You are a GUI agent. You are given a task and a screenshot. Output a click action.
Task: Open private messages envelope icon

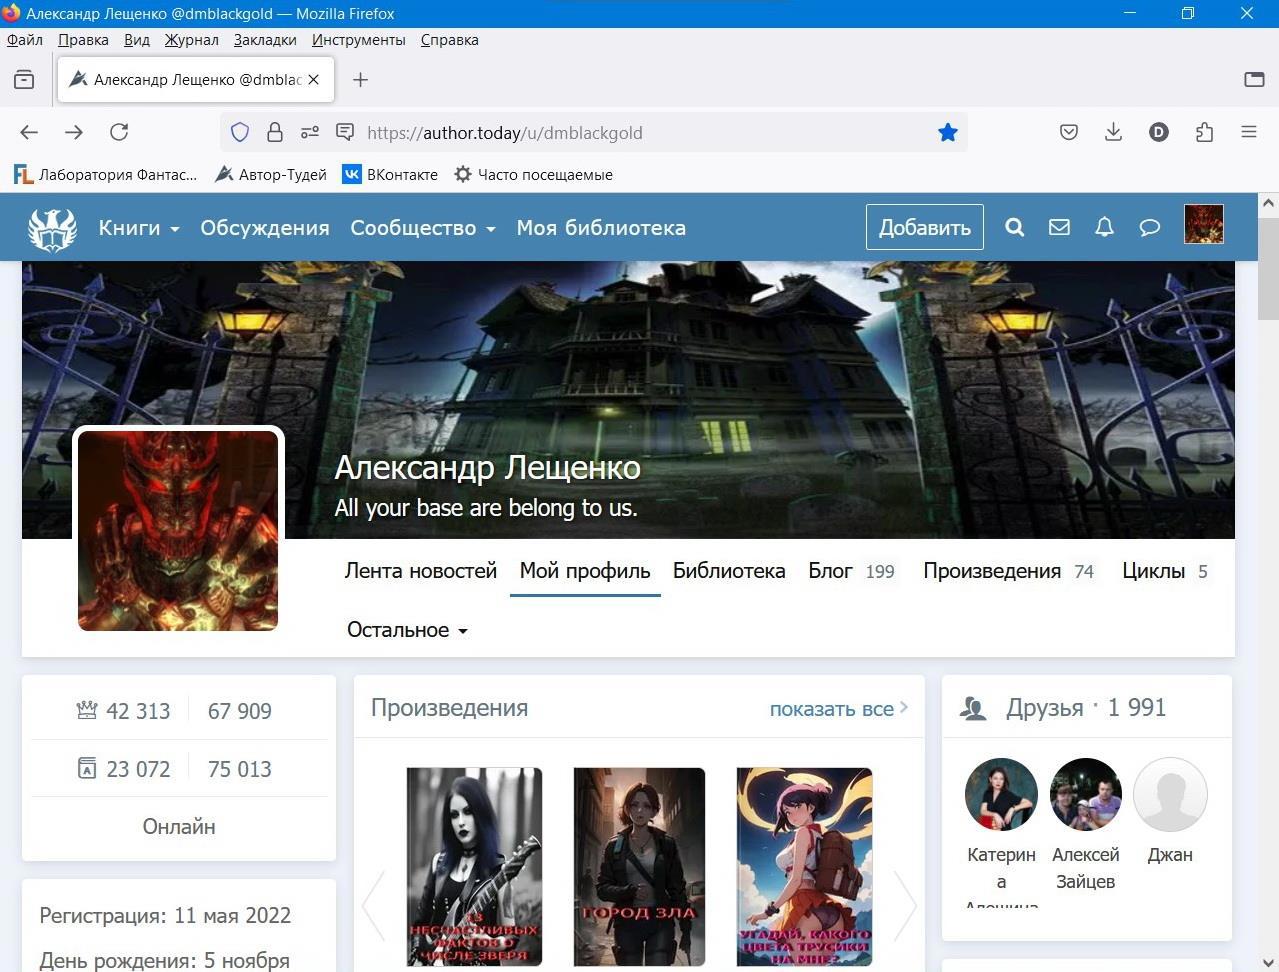[1059, 227]
